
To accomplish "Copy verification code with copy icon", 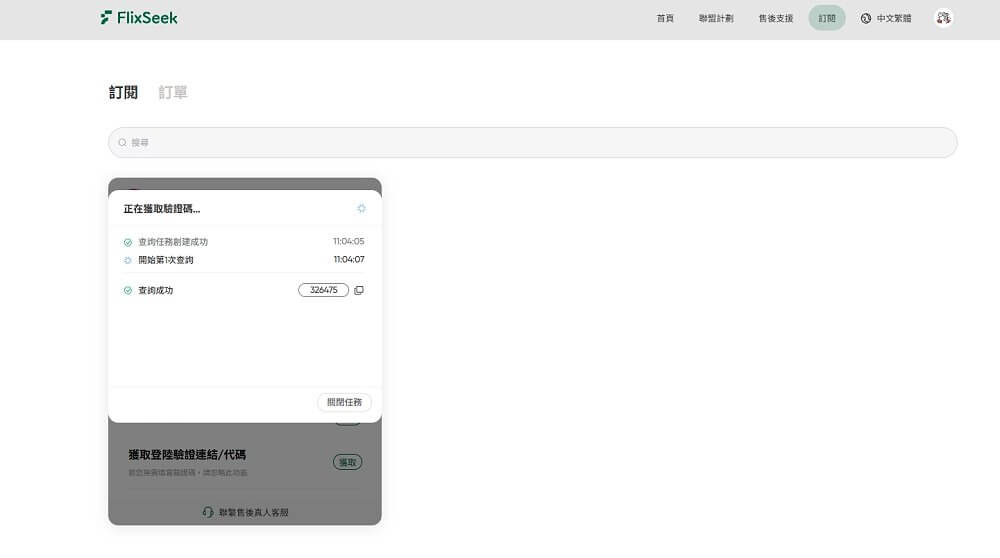I will click(x=359, y=290).
